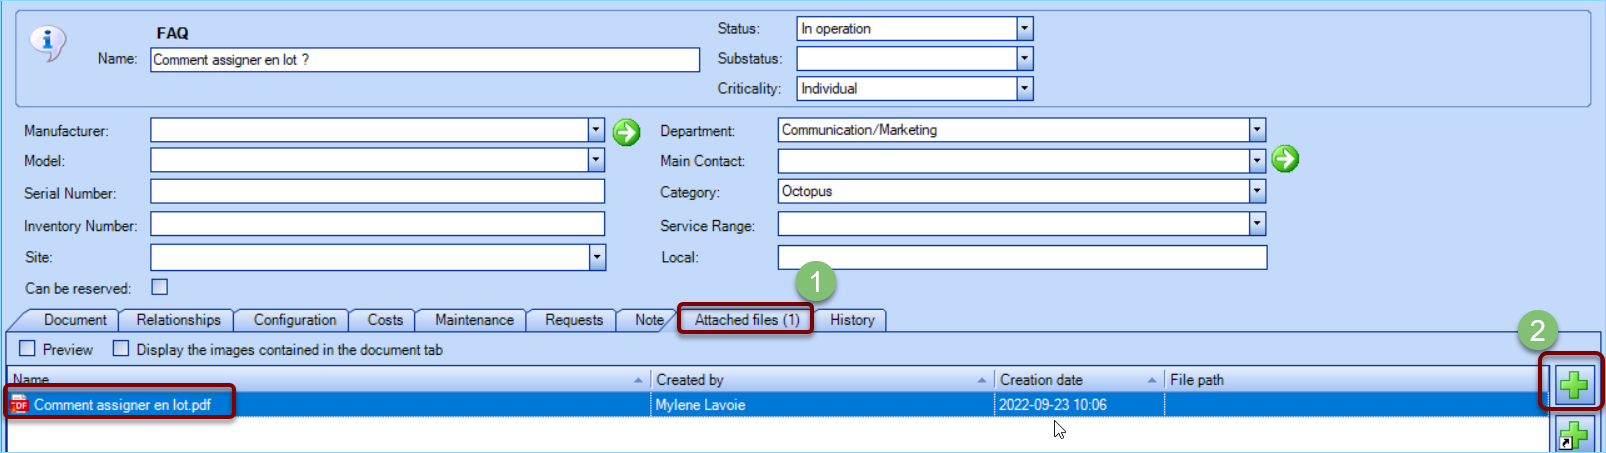This screenshot has height=453, width=1606.
Task: Click green arrow next to Main Contact
Action: 1285,159
